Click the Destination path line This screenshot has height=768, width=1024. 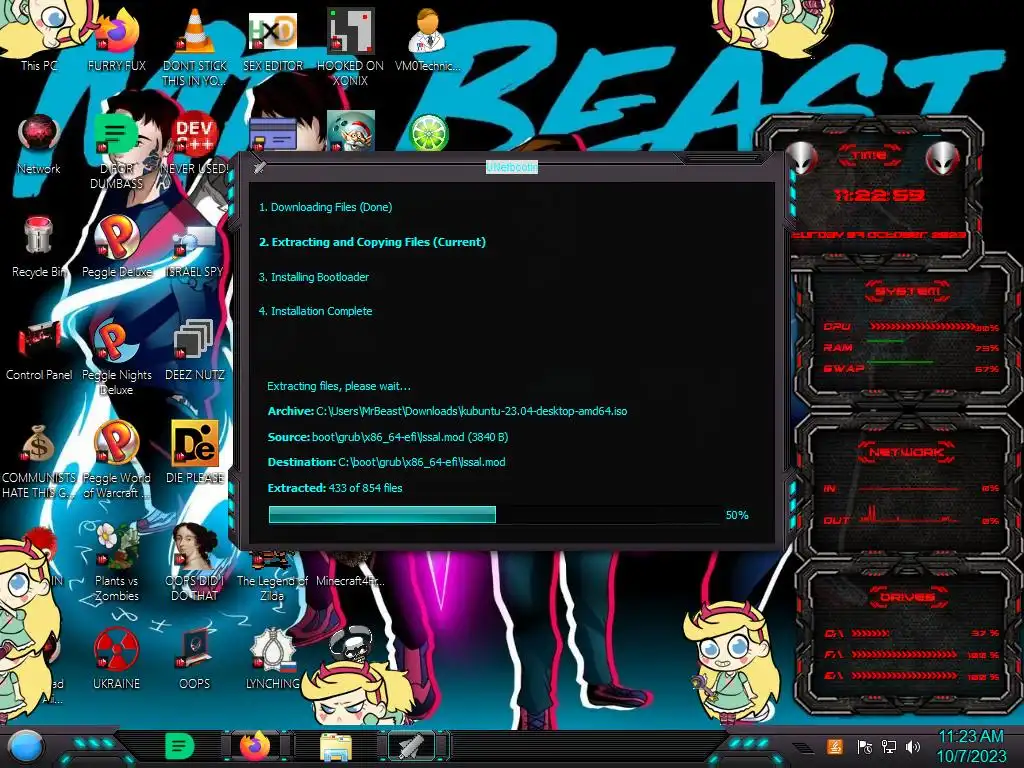(x=387, y=462)
